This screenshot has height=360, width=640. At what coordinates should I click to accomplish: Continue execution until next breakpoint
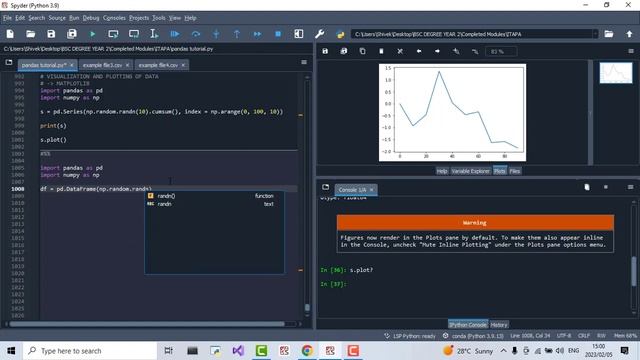257,34
